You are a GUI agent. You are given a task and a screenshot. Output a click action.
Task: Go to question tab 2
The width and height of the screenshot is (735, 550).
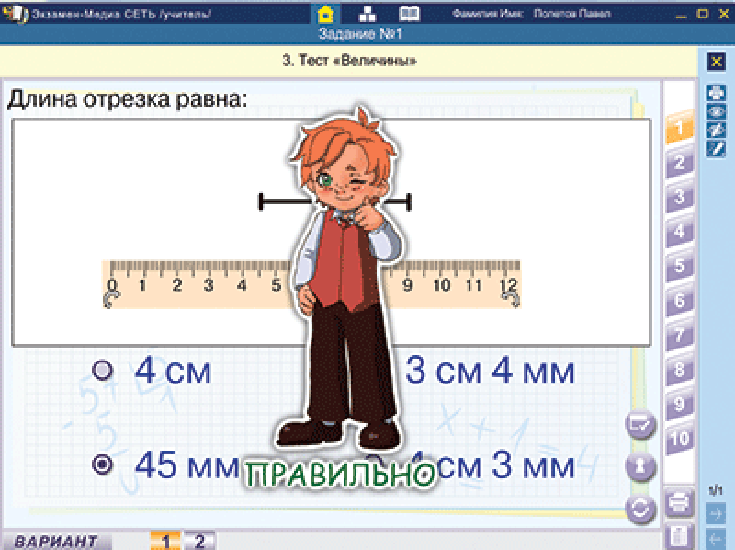point(679,163)
